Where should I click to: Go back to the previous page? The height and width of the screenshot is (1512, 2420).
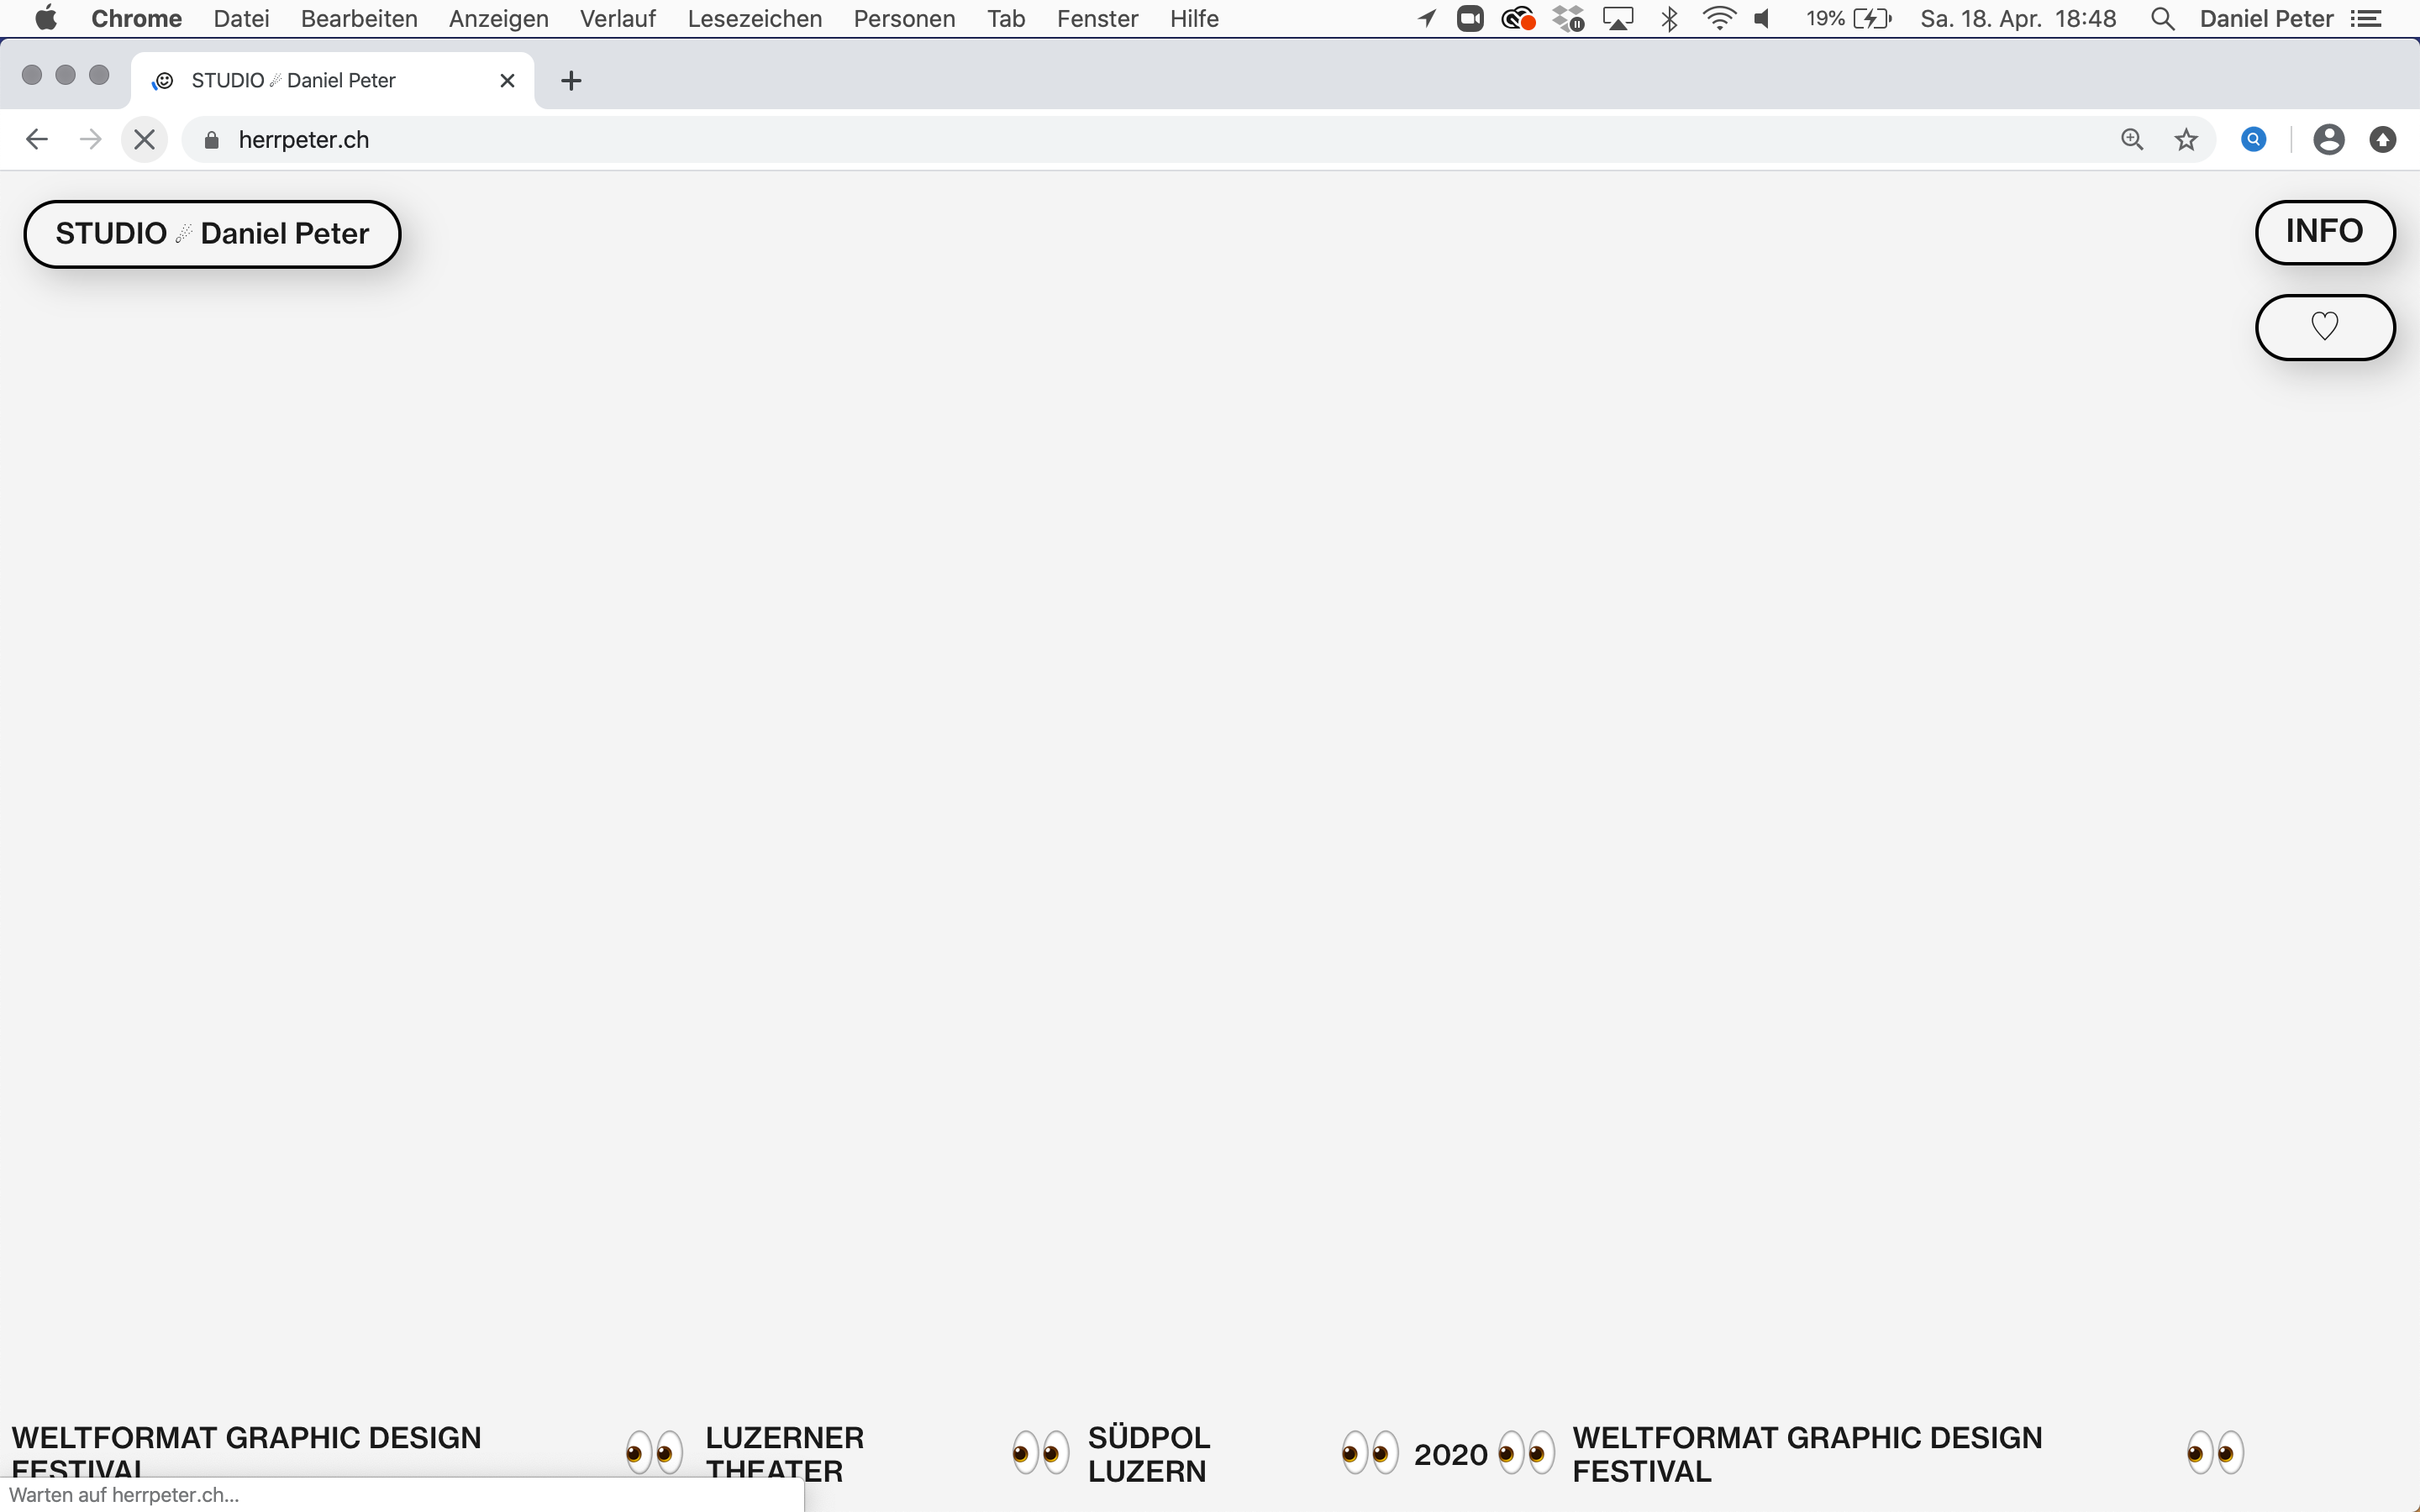coord(37,140)
